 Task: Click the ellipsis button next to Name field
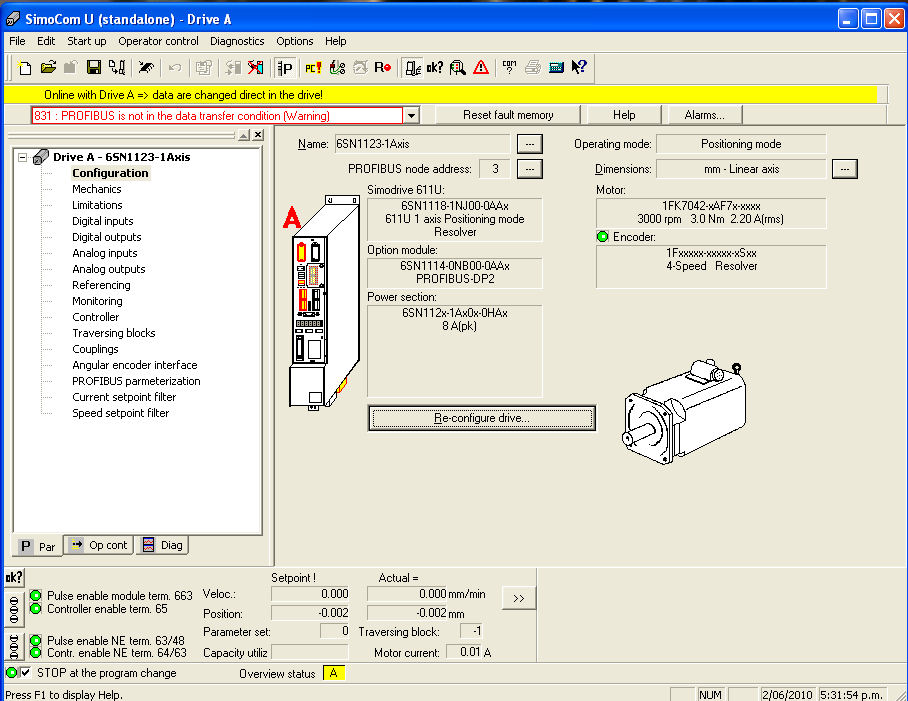click(x=529, y=144)
